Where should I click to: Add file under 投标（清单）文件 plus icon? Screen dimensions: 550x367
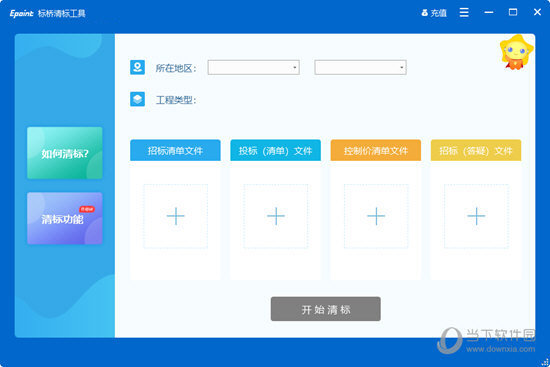click(276, 216)
